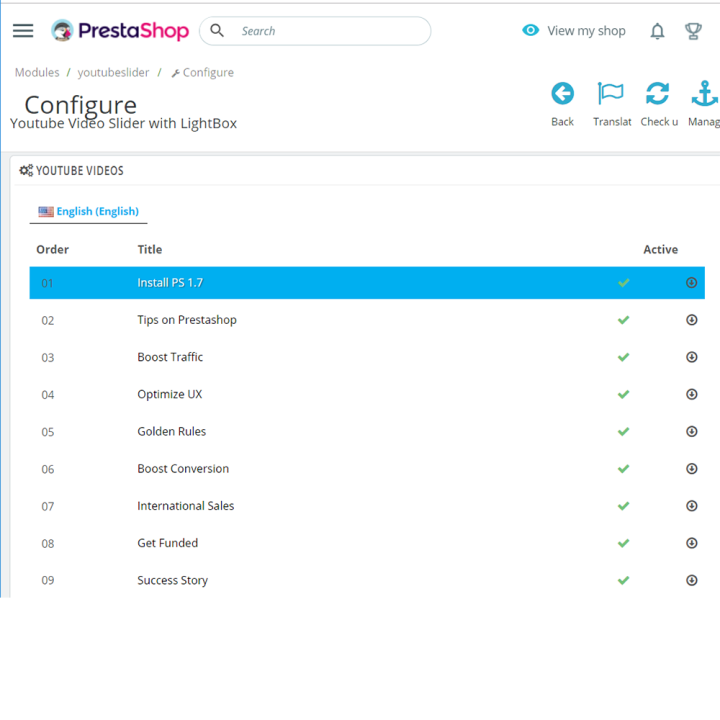Select the International Sales video row
Viewport: 720px width, 720px height.
[x=367, y=506]
